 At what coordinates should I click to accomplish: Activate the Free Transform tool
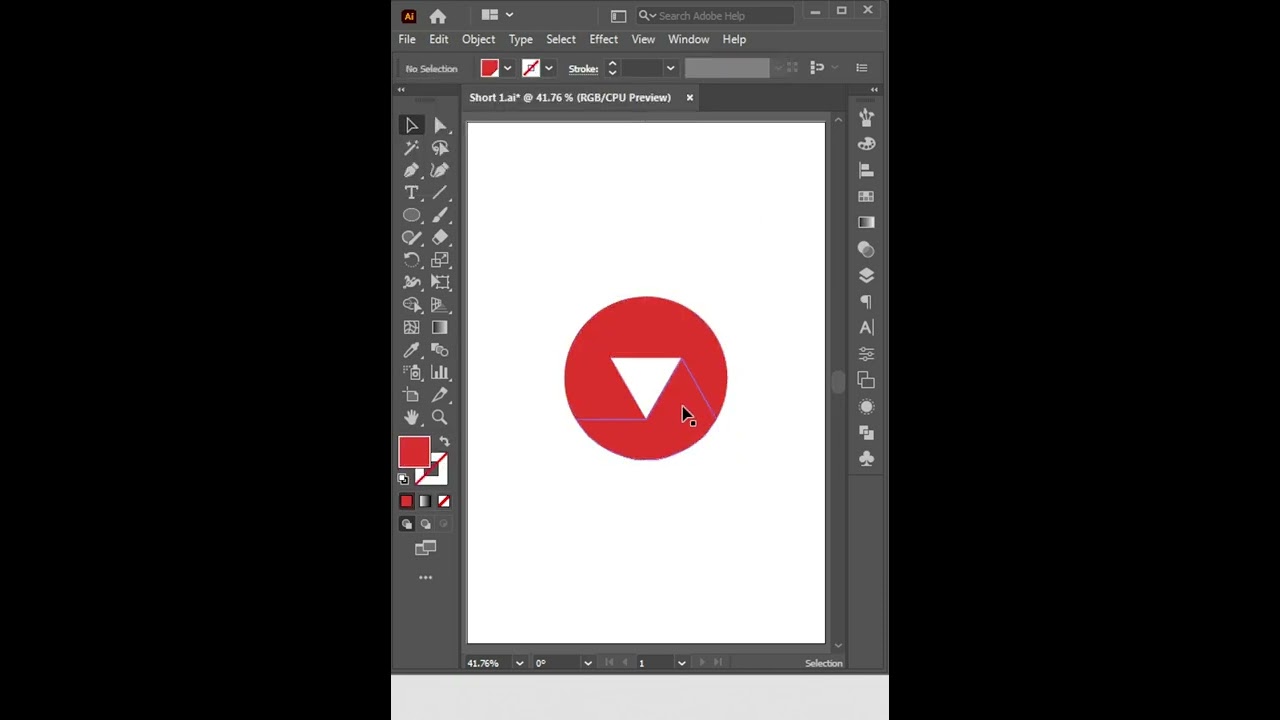440,282
